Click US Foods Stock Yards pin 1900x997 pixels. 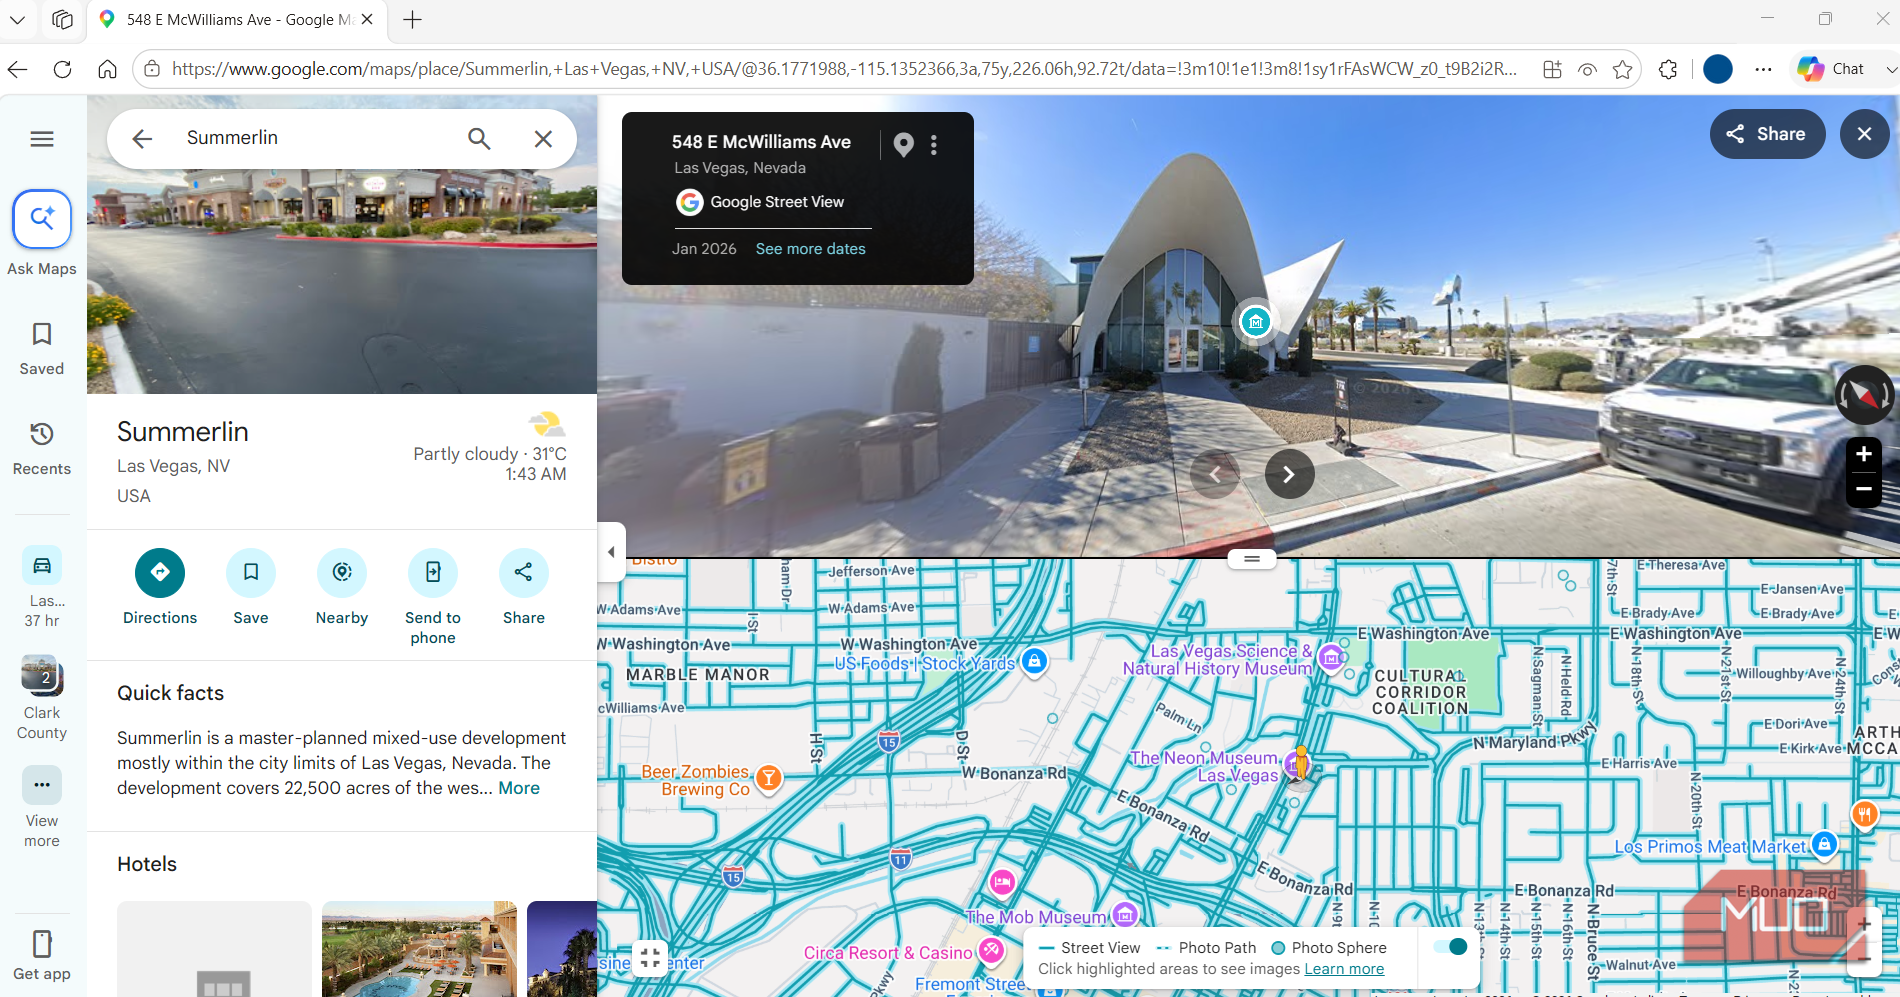1035,661
